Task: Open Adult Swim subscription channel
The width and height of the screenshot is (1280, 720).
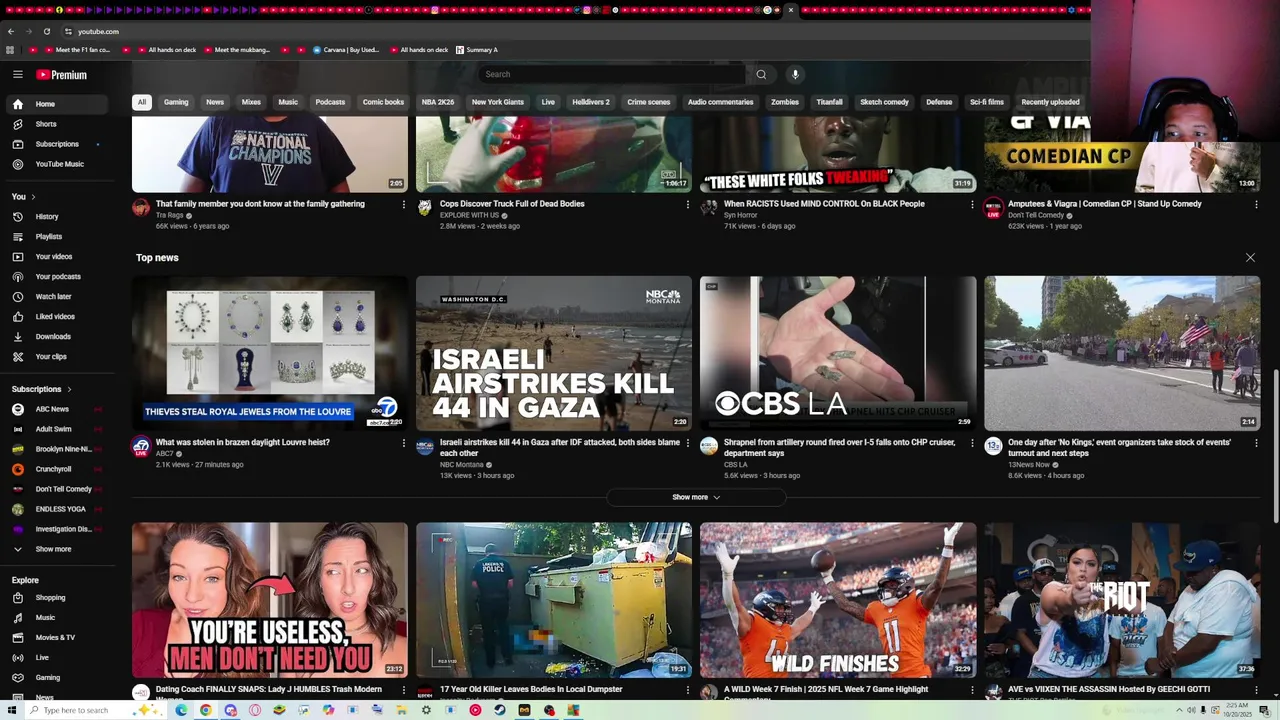Action: (55, 429)
